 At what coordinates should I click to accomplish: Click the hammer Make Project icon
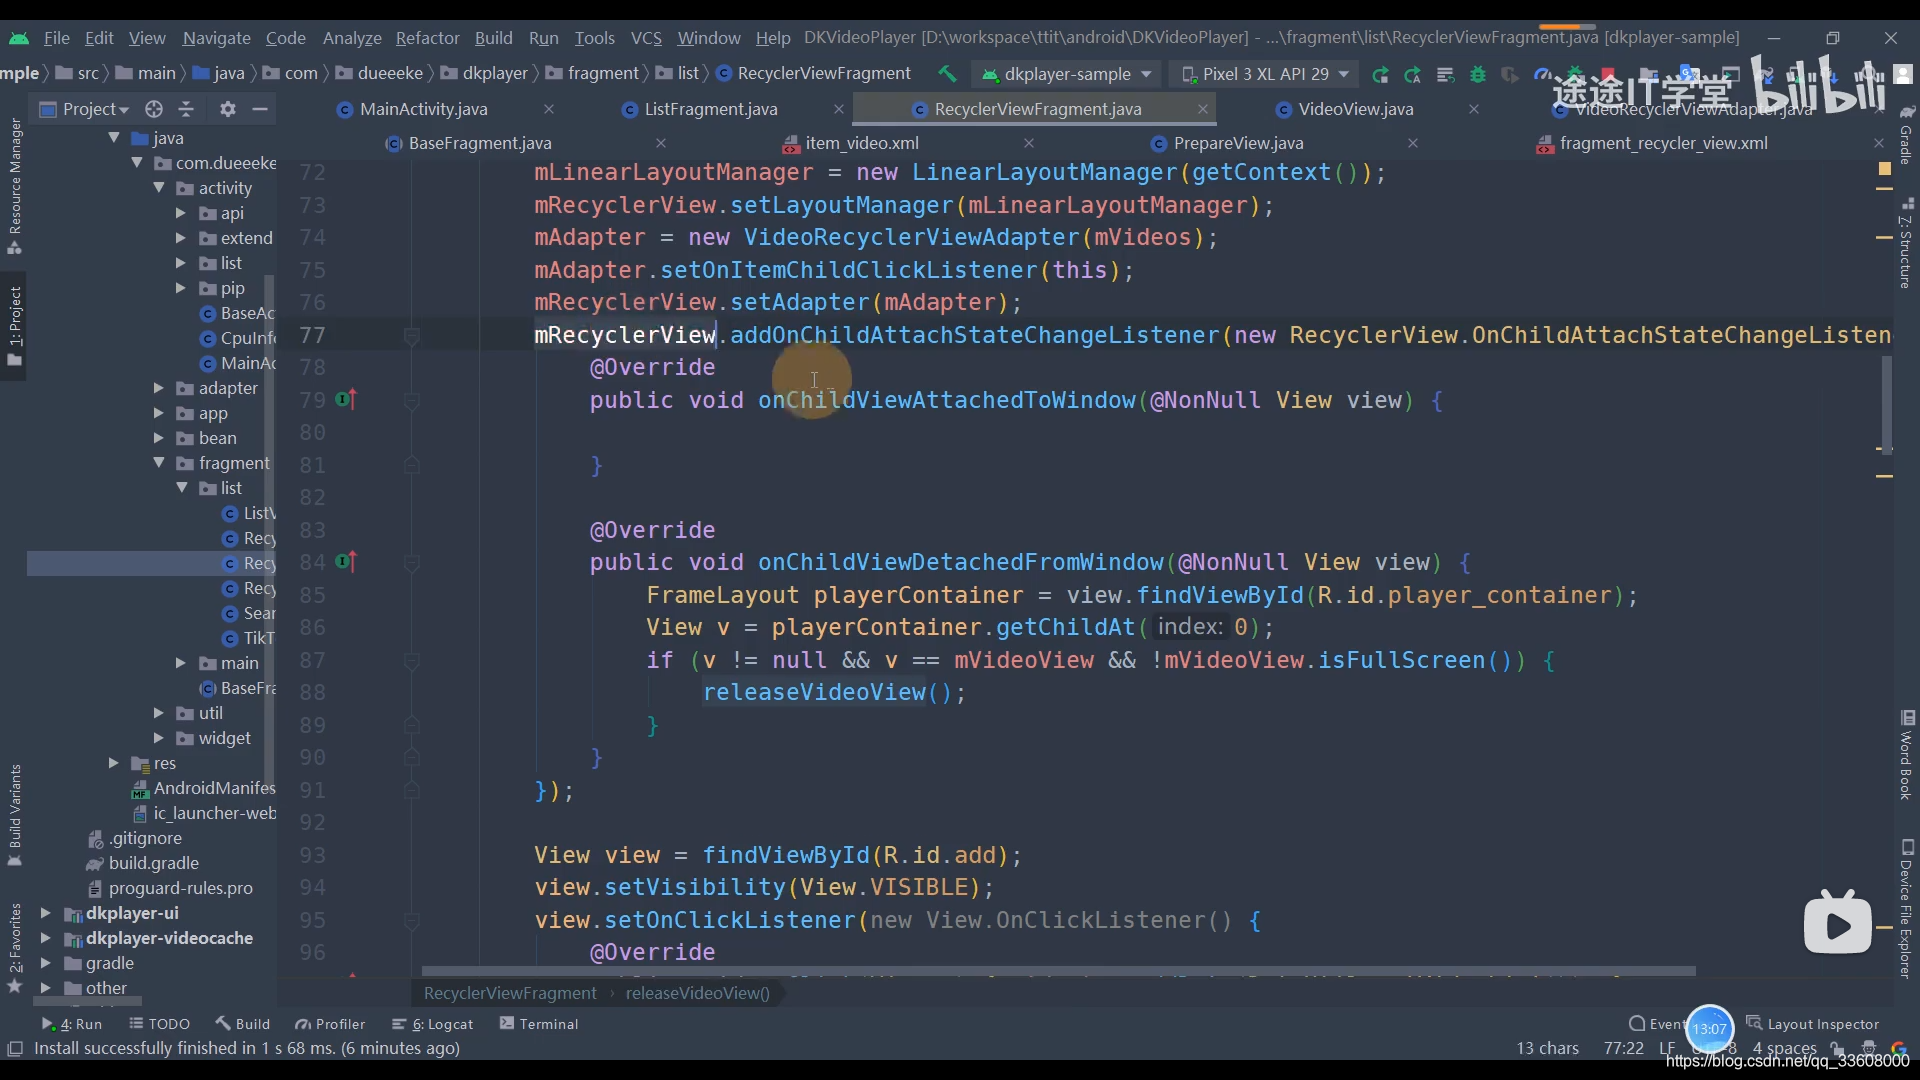tap(947, 73)
